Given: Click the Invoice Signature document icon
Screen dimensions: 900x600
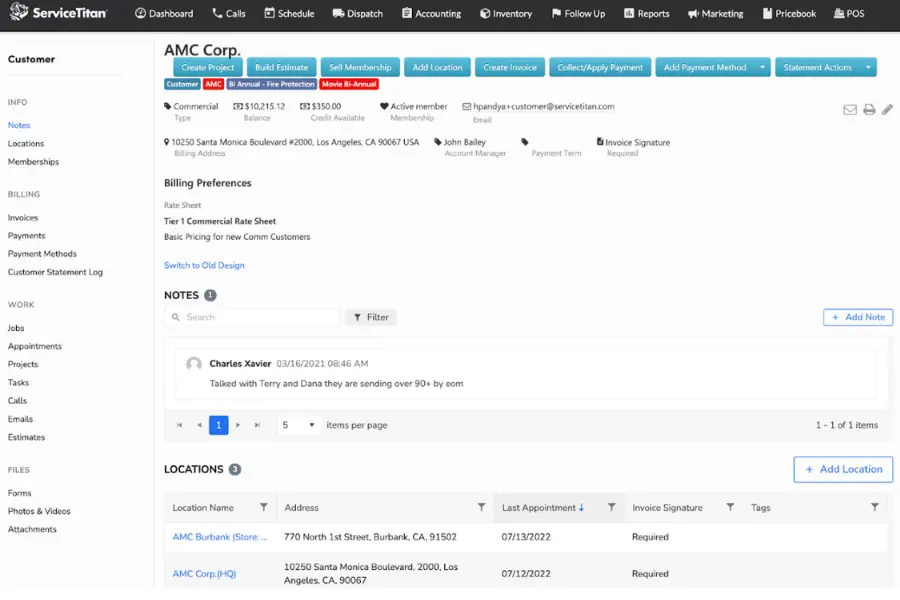Looking at the screenshot, I should click(600, 141).
